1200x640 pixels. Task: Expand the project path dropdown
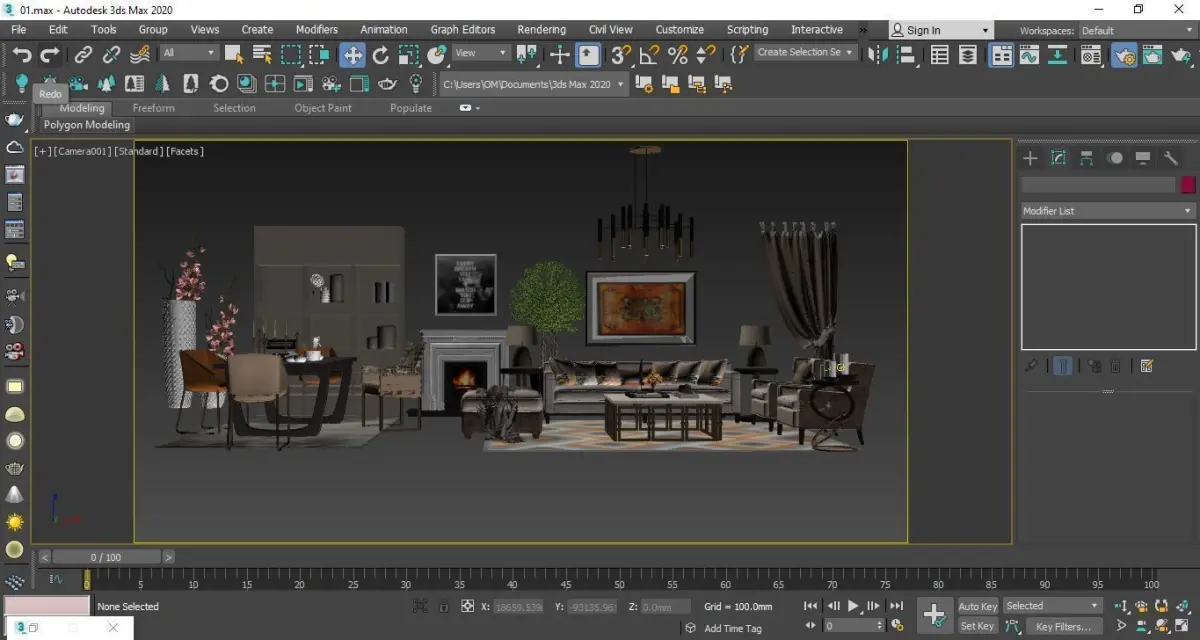(621, 84)
